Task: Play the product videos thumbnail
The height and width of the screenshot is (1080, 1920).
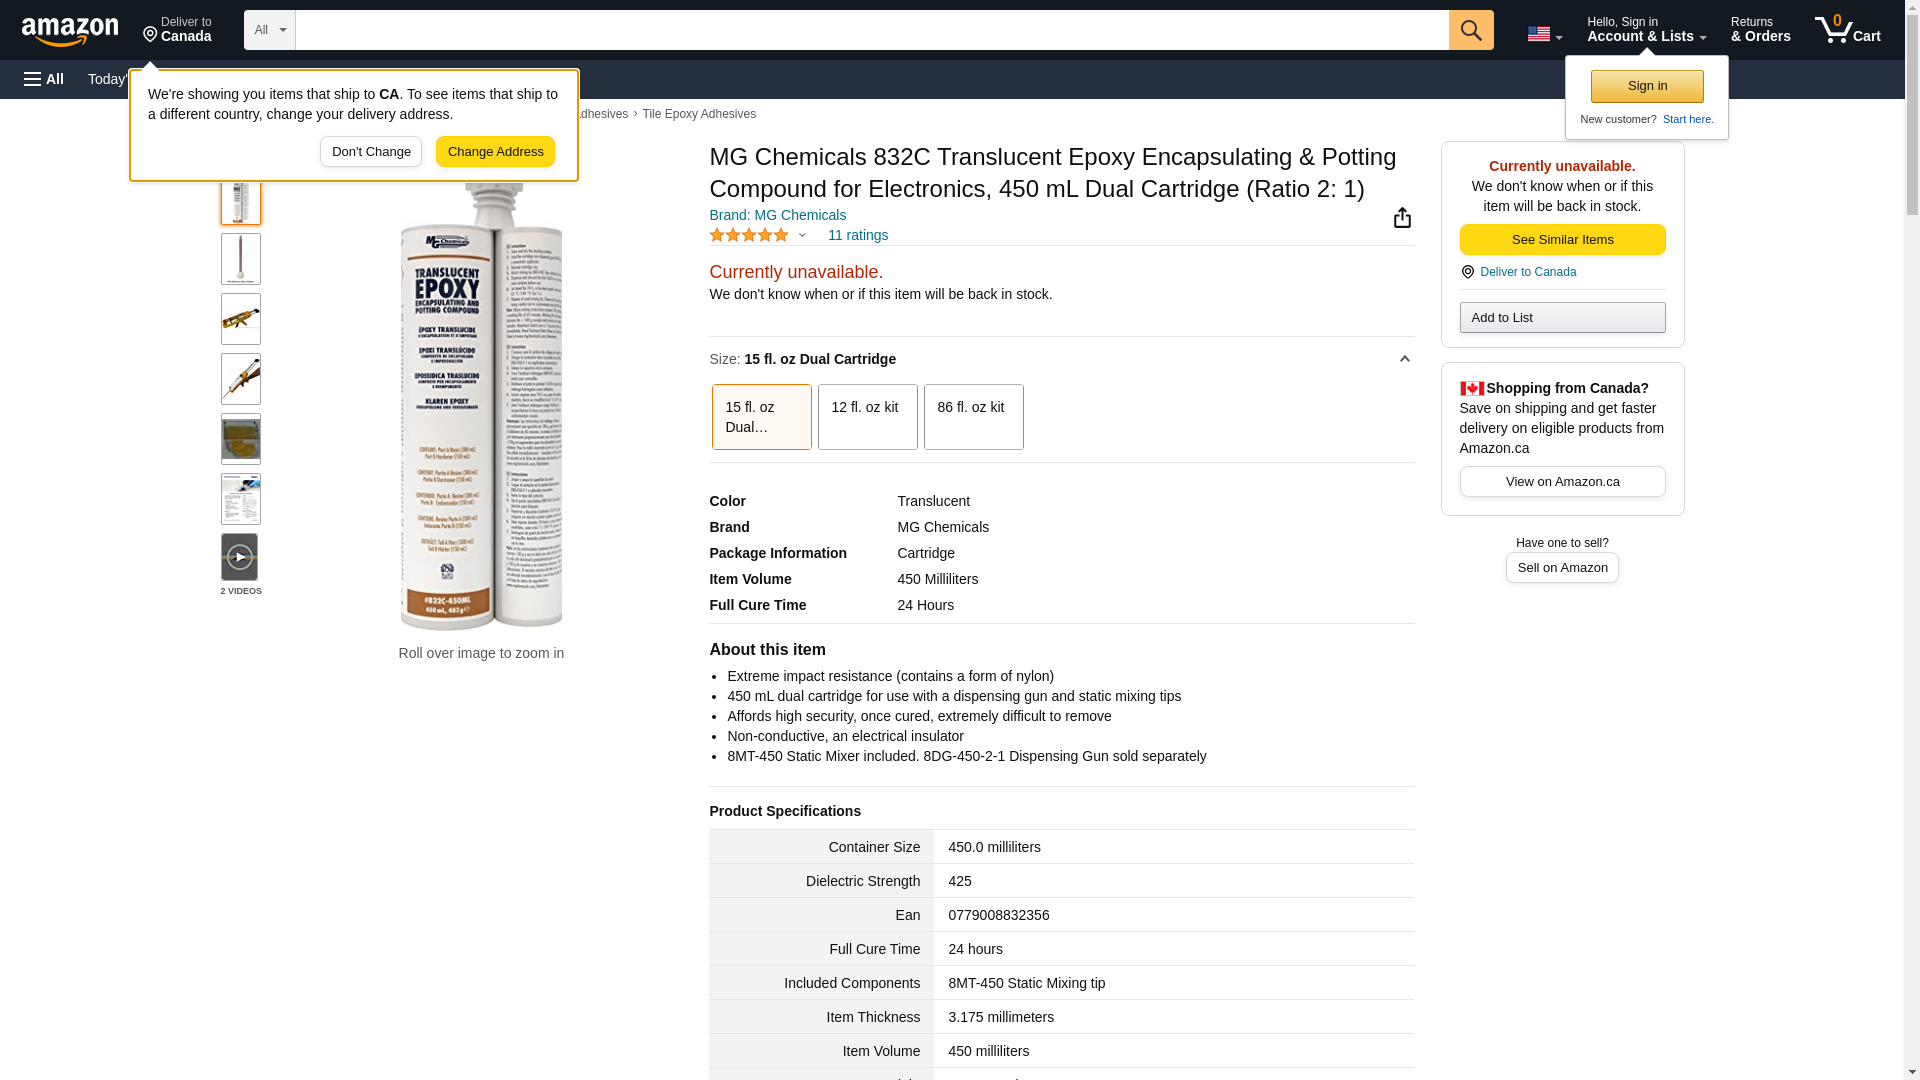Action: coord(240,557)
